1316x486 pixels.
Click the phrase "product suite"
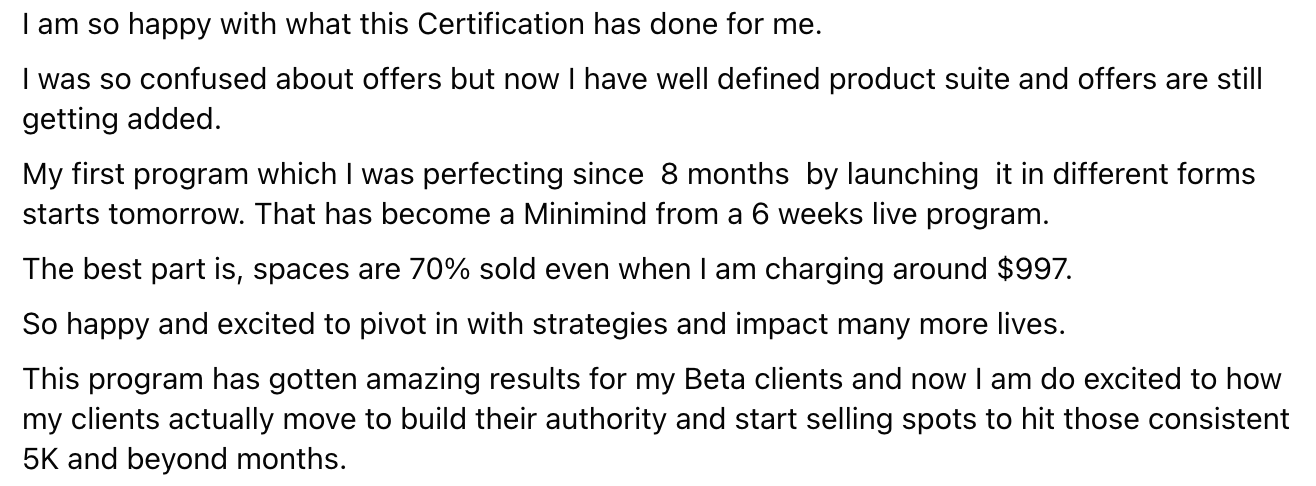point(894,78)
